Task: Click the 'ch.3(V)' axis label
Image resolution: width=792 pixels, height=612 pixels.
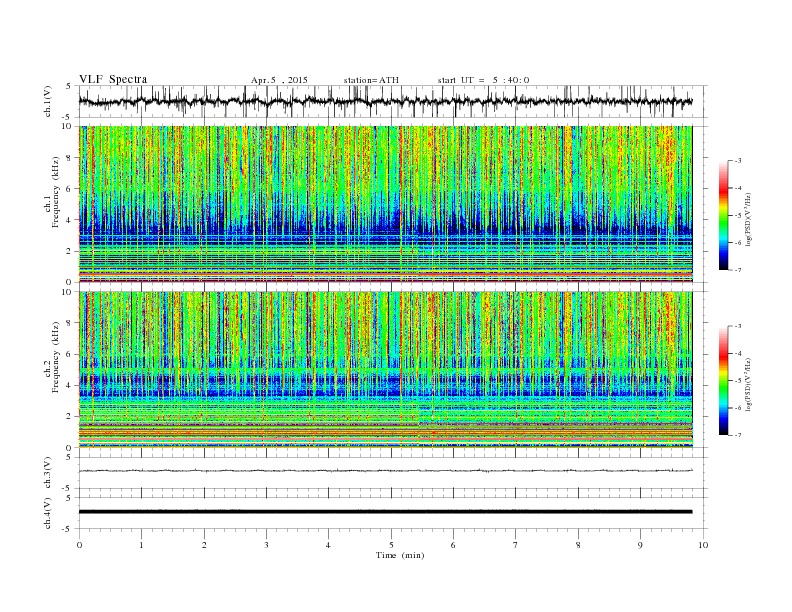Action: point(48,472)
